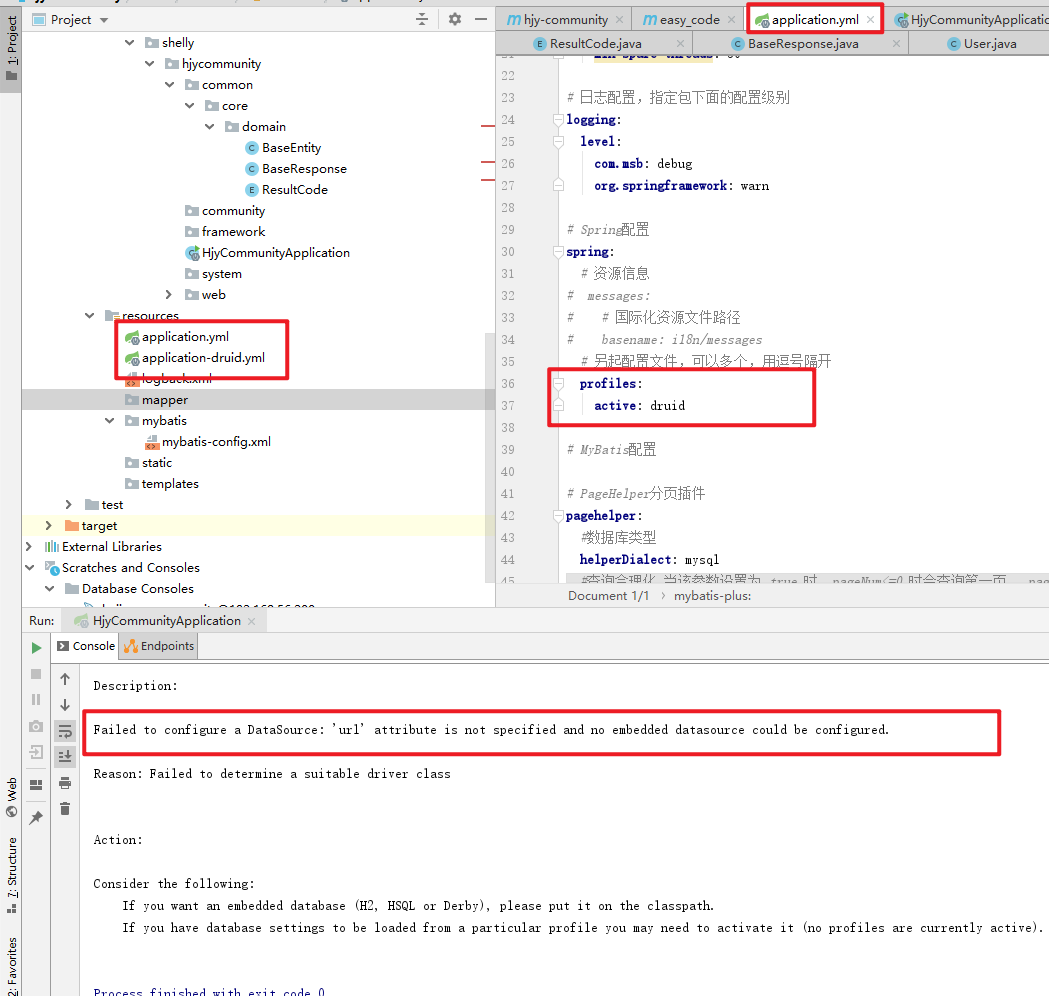Toggle scroll to end in console

[65, 757]
